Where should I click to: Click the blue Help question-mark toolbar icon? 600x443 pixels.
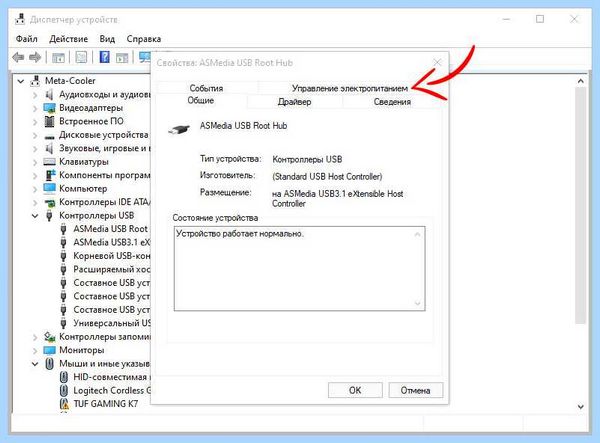(x=104, y=57)
